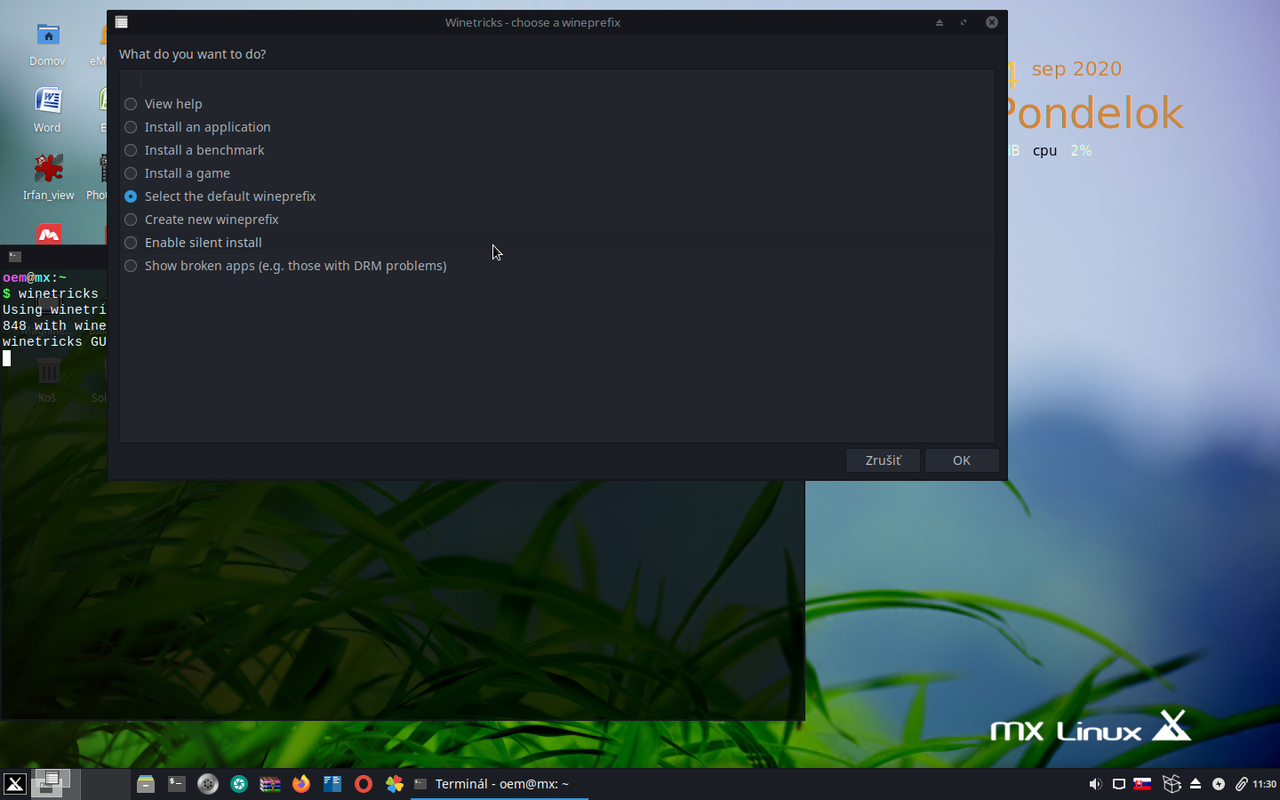Open the Winetricks window menu icon
Viewport: 1280px width, 800px height.
click(x=121, y=22)
